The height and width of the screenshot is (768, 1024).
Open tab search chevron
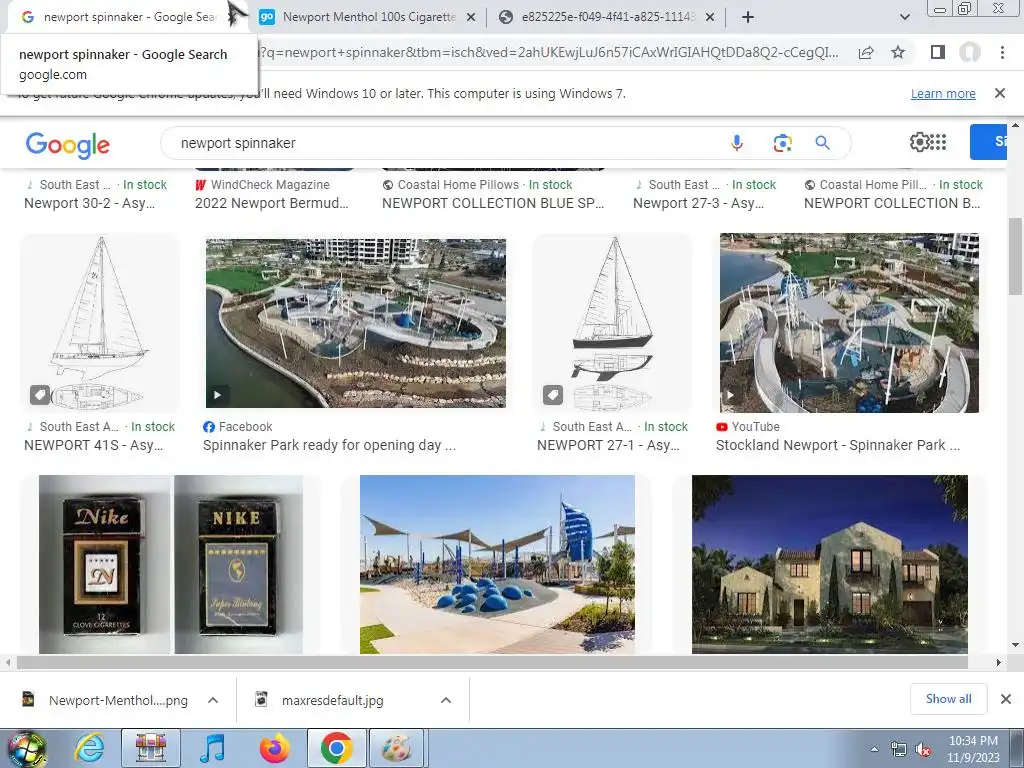(904, 17)
